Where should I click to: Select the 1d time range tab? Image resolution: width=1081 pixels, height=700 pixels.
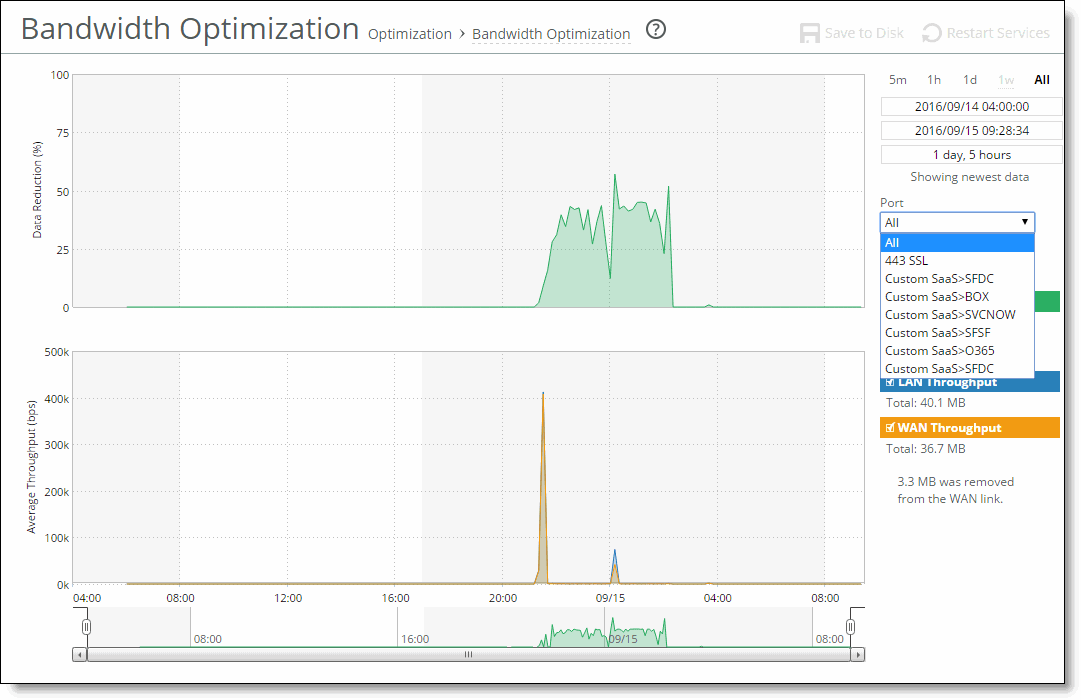point(968,79)
